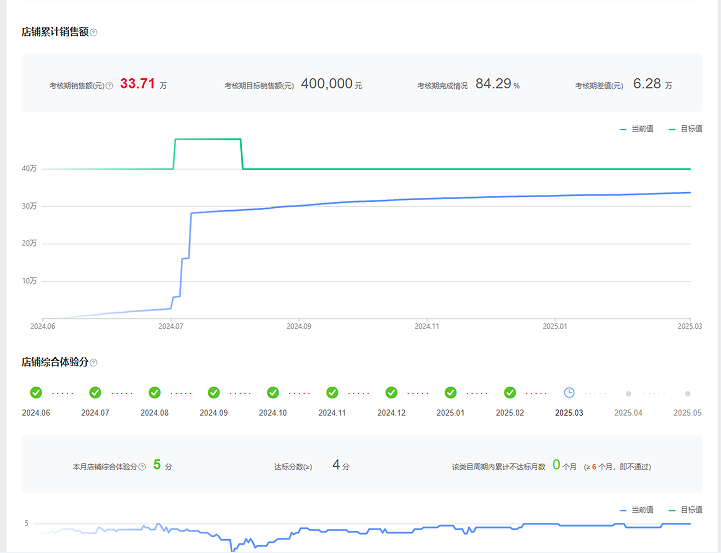Click the clock icon above 2025.03

569,393
